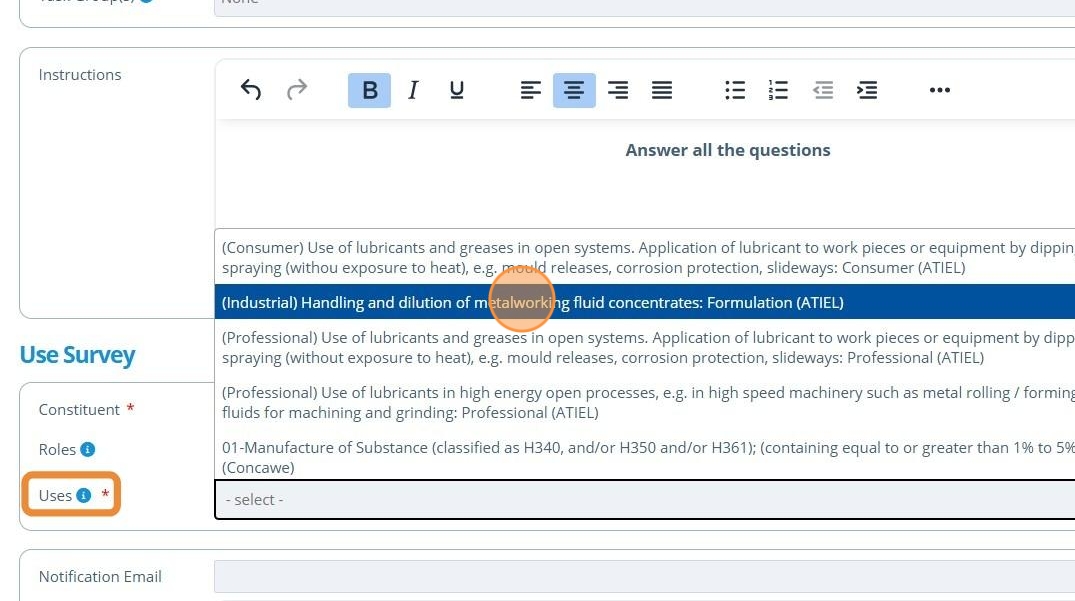Image resolution: width=1075 pixels, height=601 pixels.
Task: Choose the Consumer lubricants open systems option
Action: pos(644,257)
